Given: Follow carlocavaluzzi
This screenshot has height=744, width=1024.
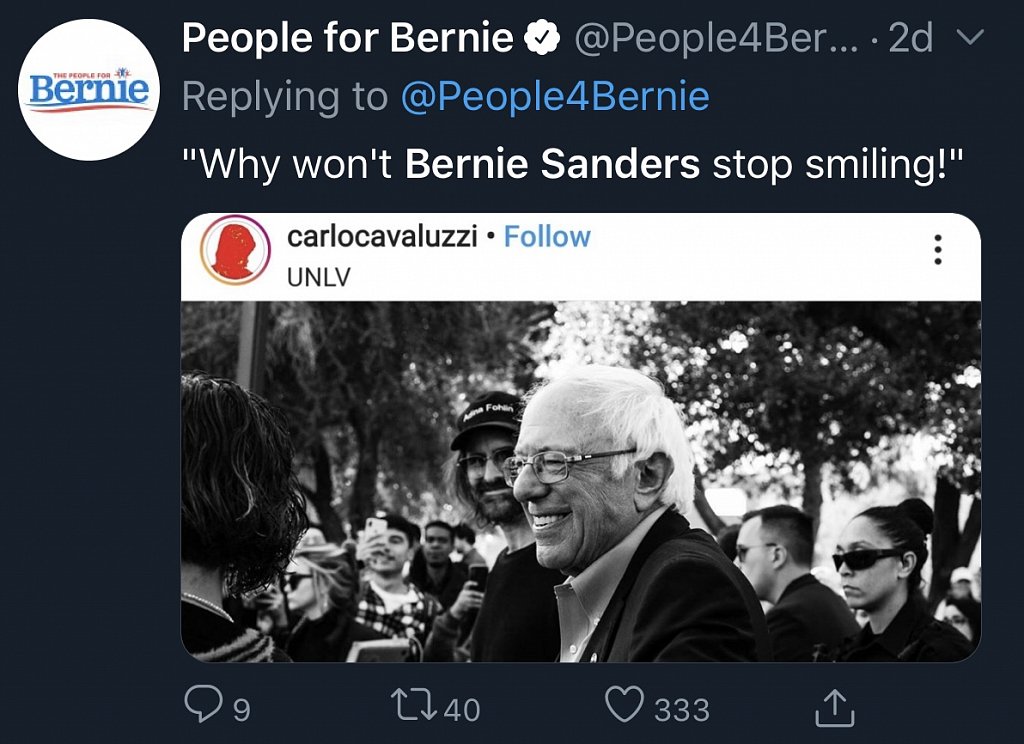Looking at the screenshot, I should pos(547,237).
